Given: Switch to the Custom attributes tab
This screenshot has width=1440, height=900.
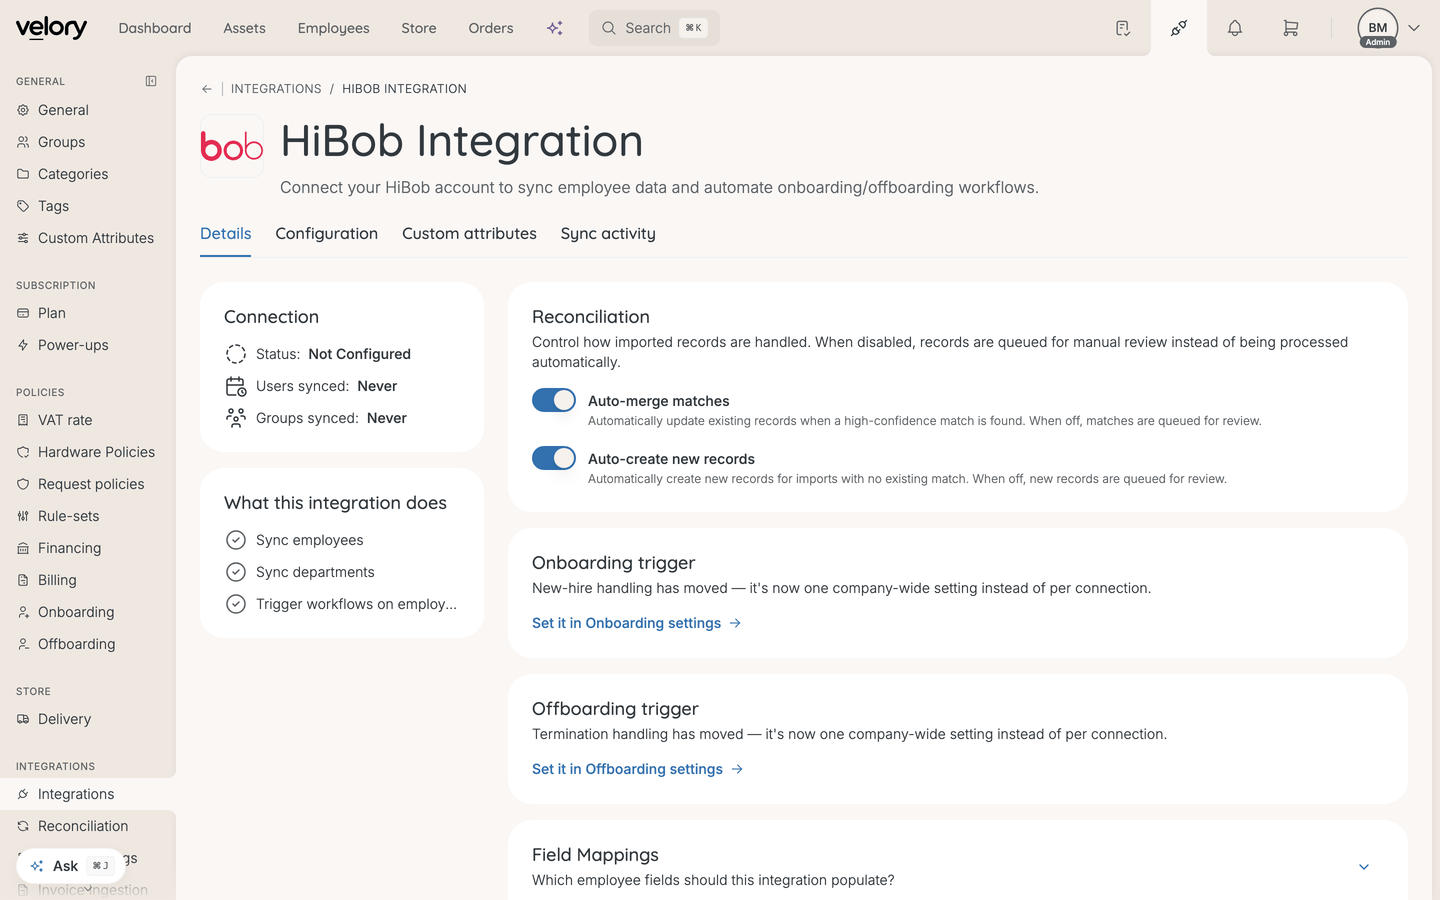Looking at the screenshot, I should (469, 234).
